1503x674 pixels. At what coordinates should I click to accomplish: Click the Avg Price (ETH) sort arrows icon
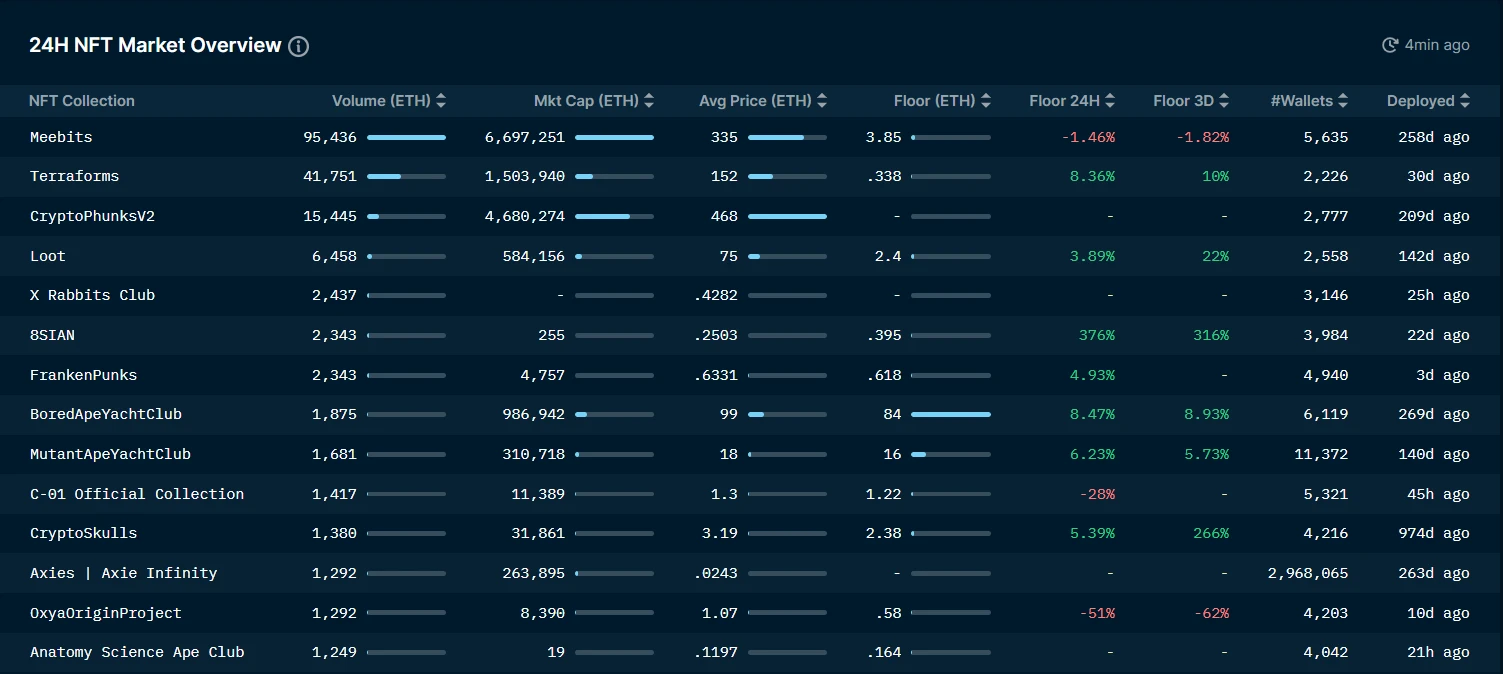[822, 101]
